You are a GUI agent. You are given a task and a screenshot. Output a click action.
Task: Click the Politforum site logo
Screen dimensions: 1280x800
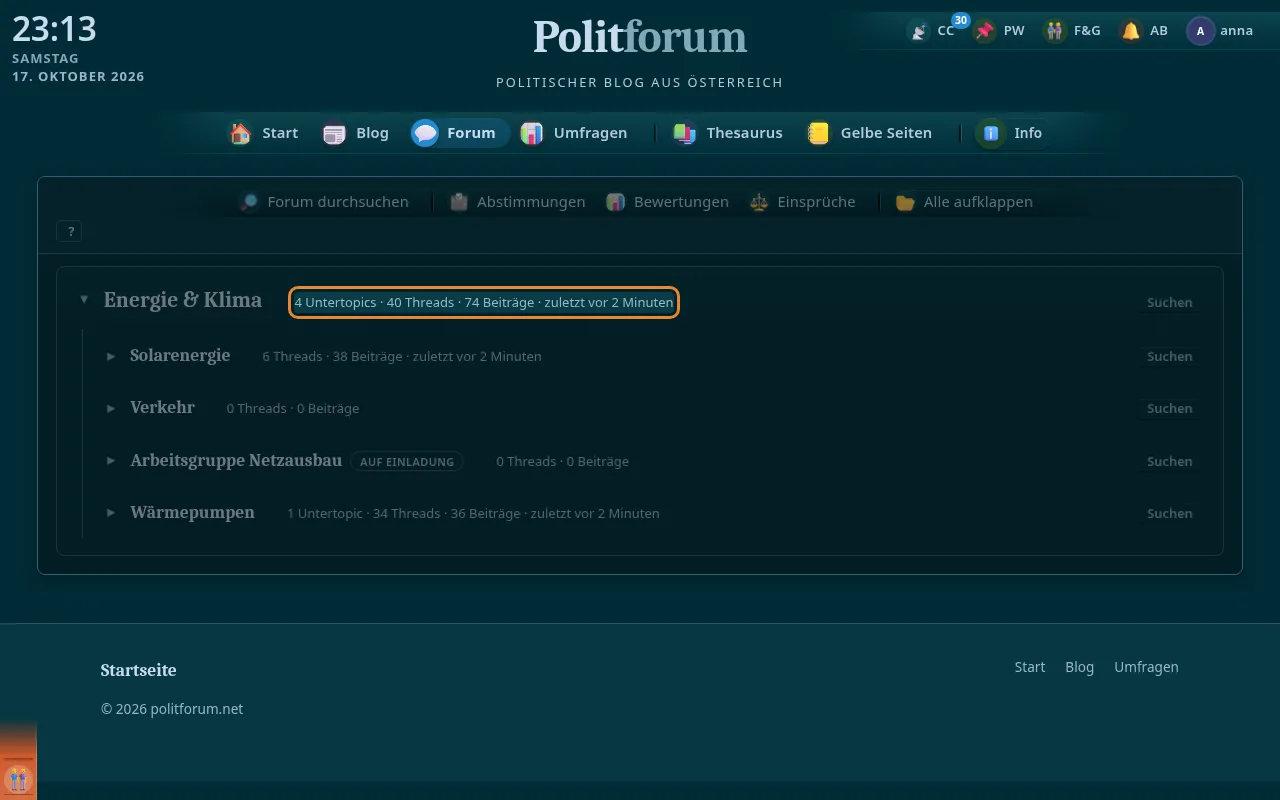640,38
